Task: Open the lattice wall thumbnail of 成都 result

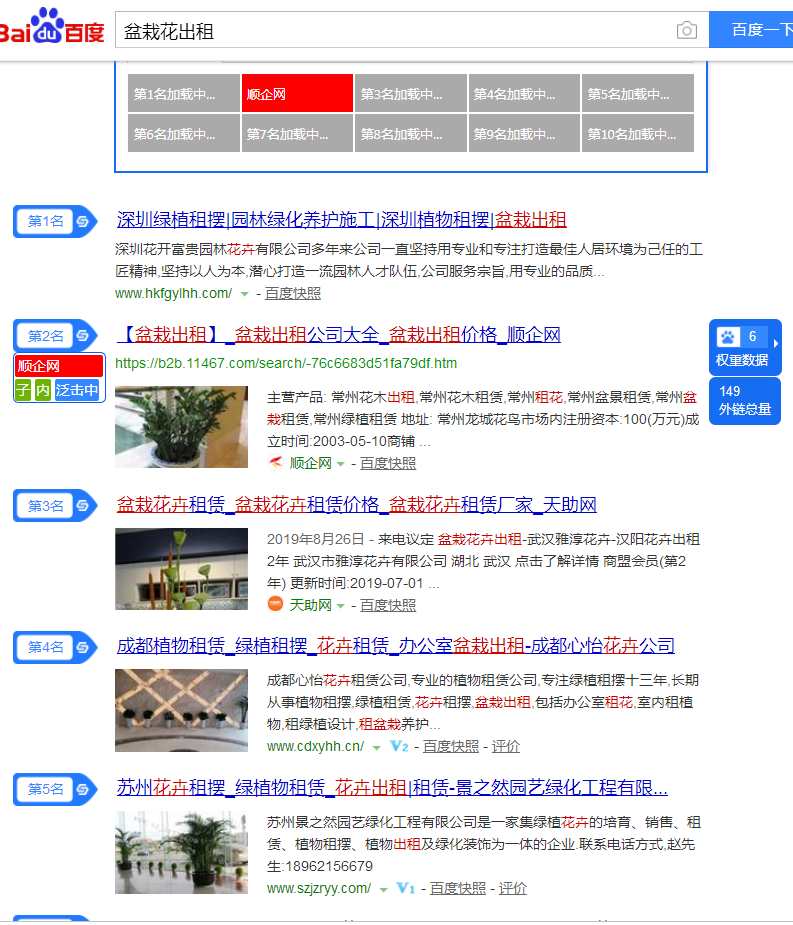Action: pyautogui.click(x=182, y=710)
